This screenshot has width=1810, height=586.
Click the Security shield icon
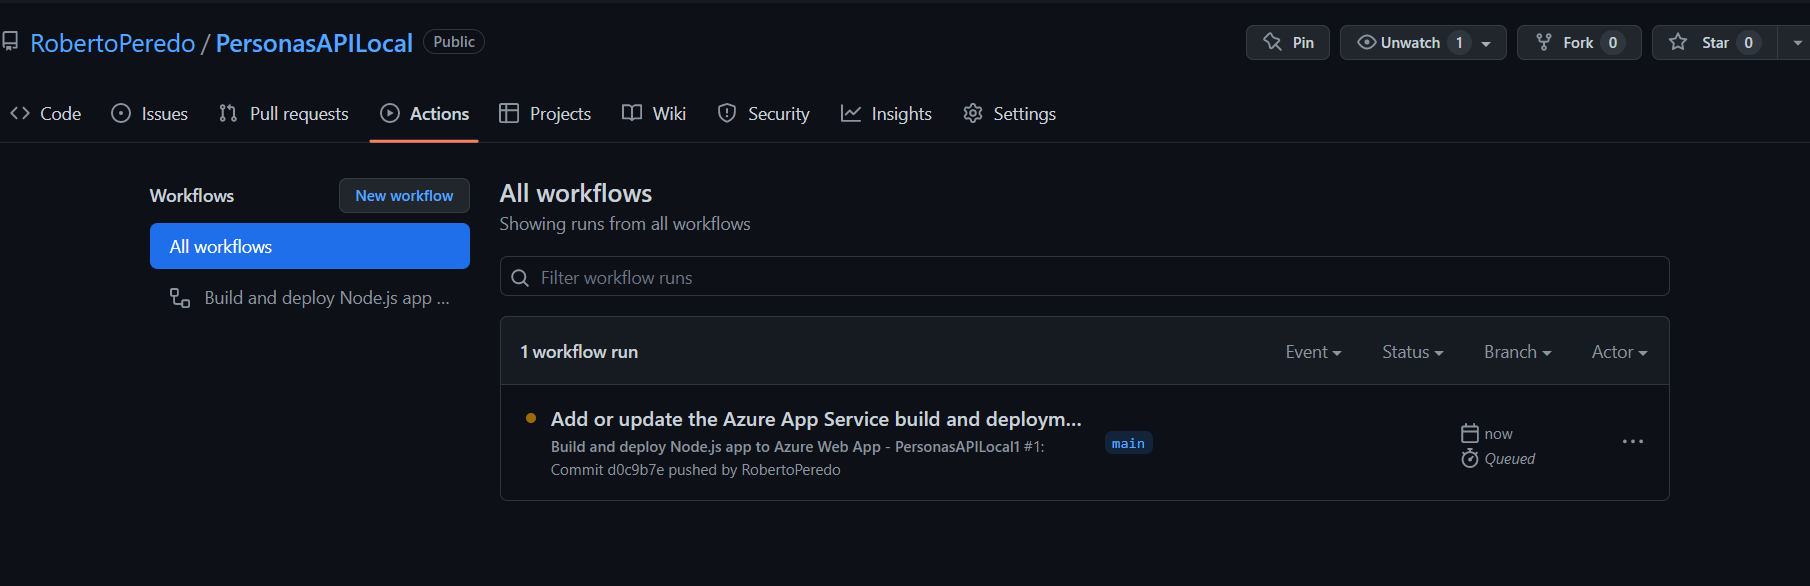tap(727, 113)
